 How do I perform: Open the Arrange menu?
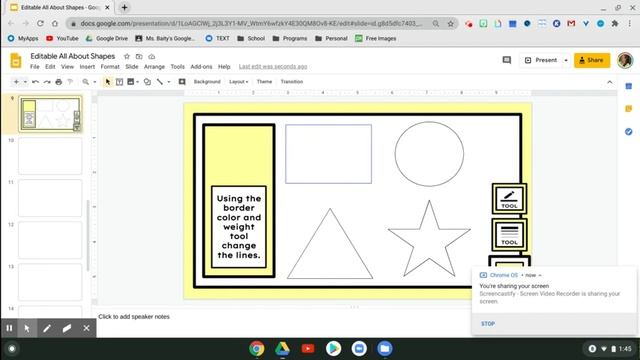pos(154,67)
